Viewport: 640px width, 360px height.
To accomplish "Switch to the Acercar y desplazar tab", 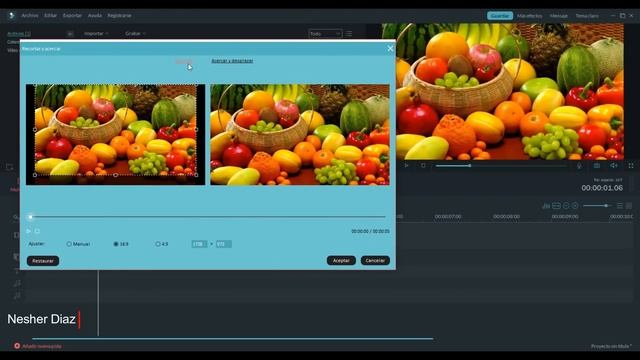I will pyautogui.click(x=232, y=61).
